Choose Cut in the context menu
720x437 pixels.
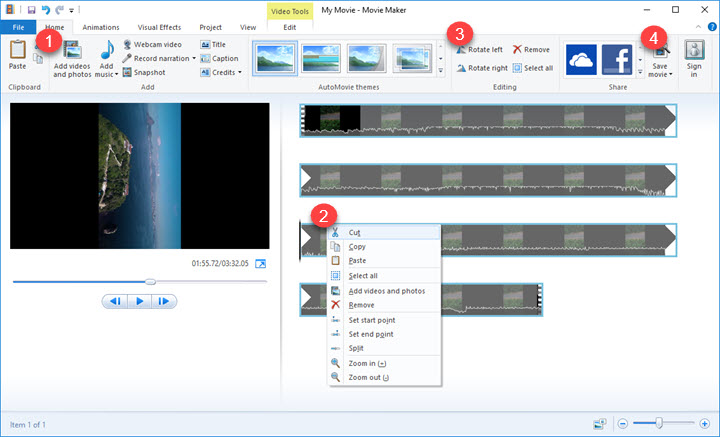pyautogui.click(x=384, y=232)
